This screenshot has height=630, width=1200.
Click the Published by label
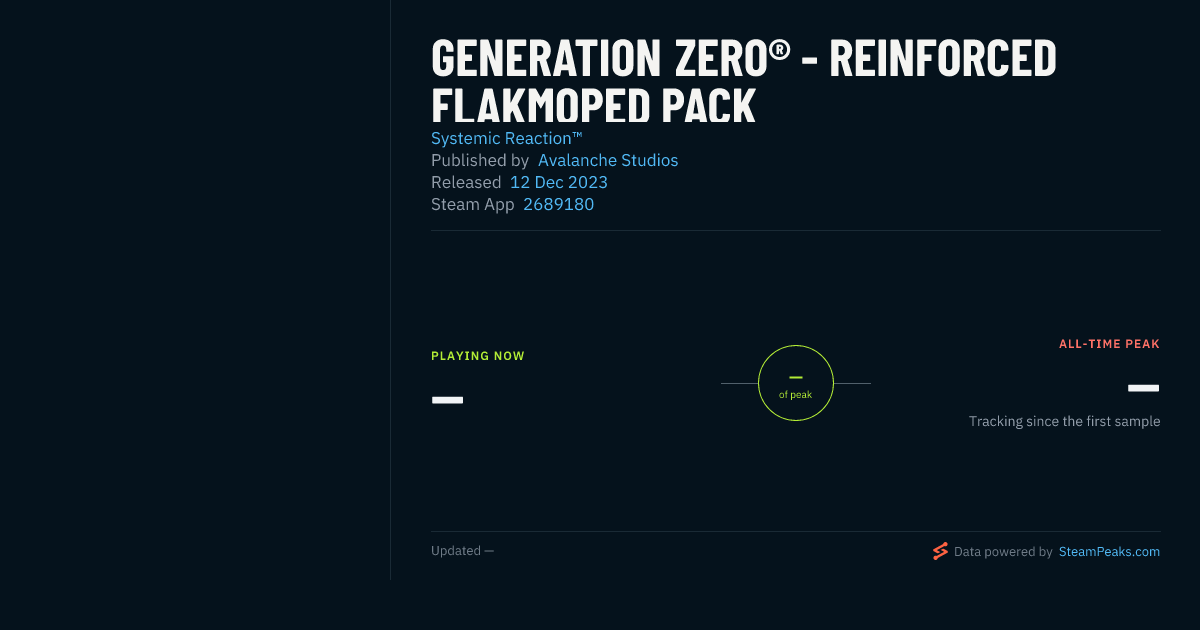point(480,160)
